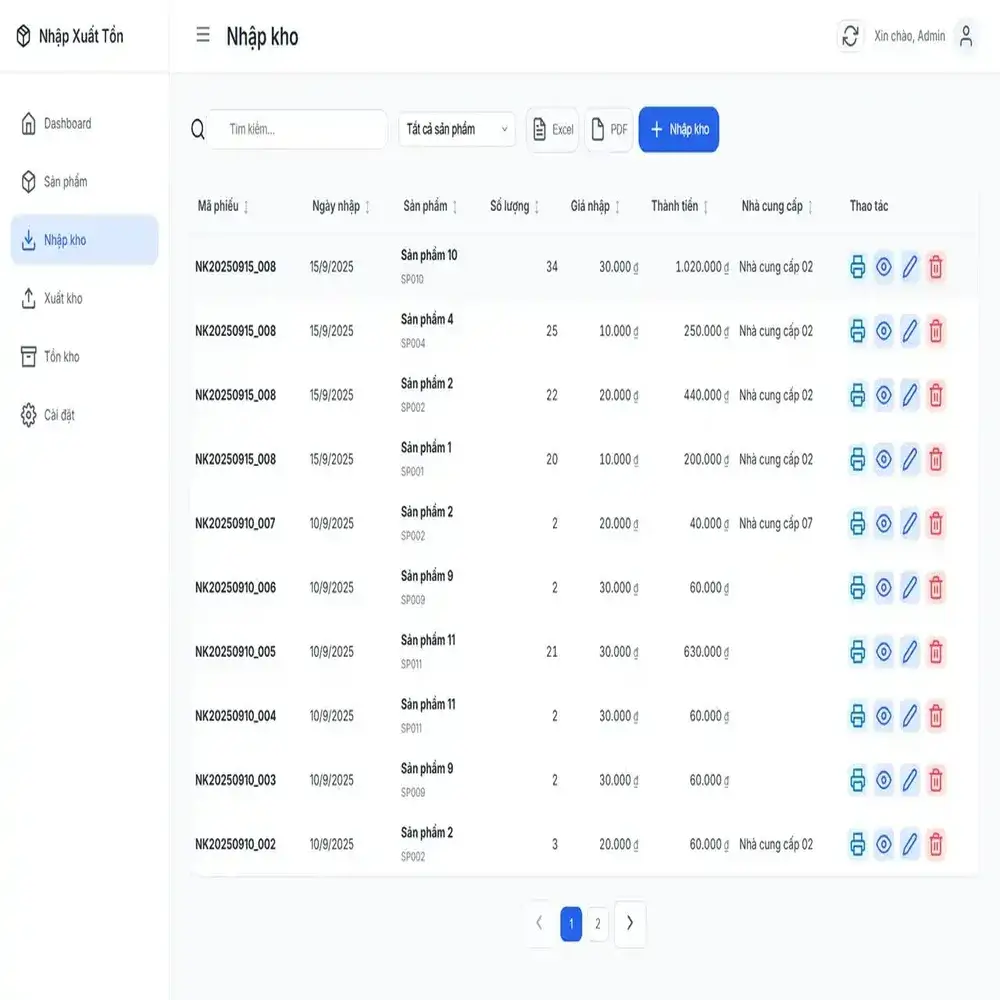Viewport: 1000px width, 1000px height.
Task: Click the blue Nhập kho button
Action: [x=678, y=129]
